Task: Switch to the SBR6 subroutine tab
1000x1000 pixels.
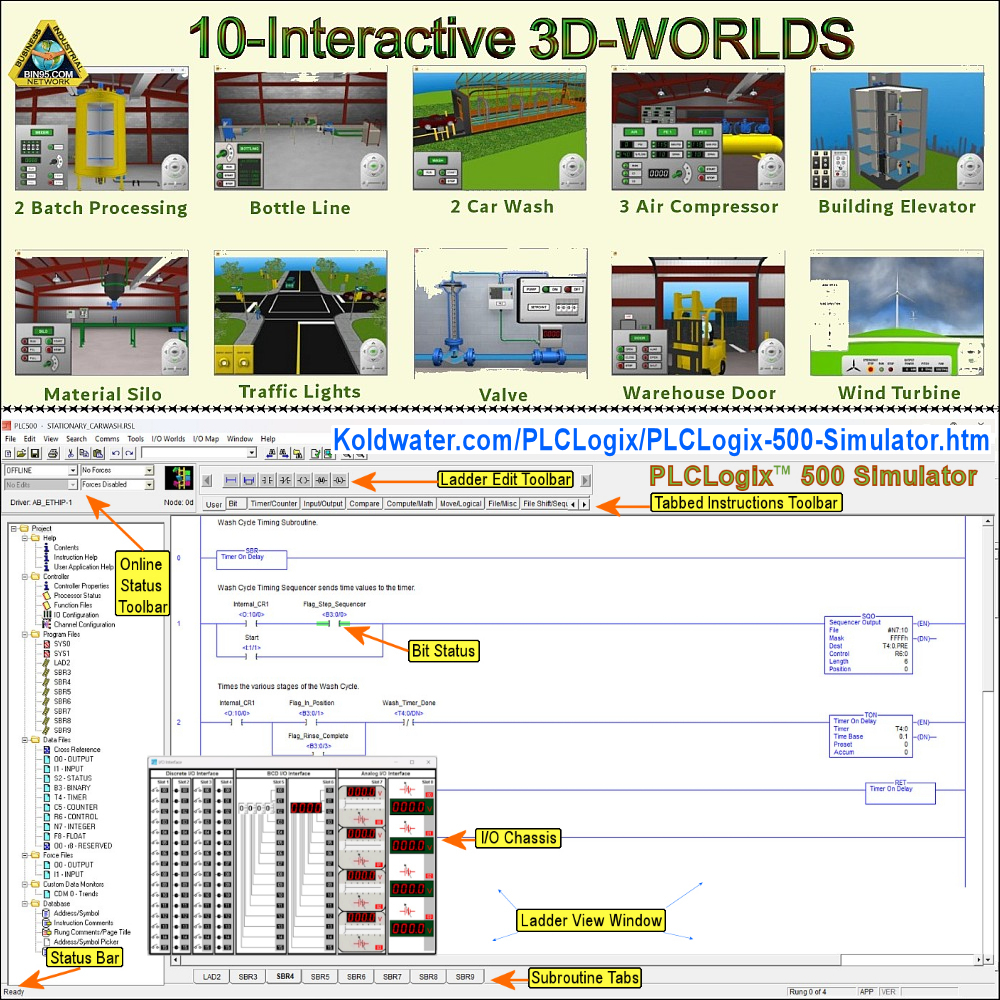Action: click(357, 976)
